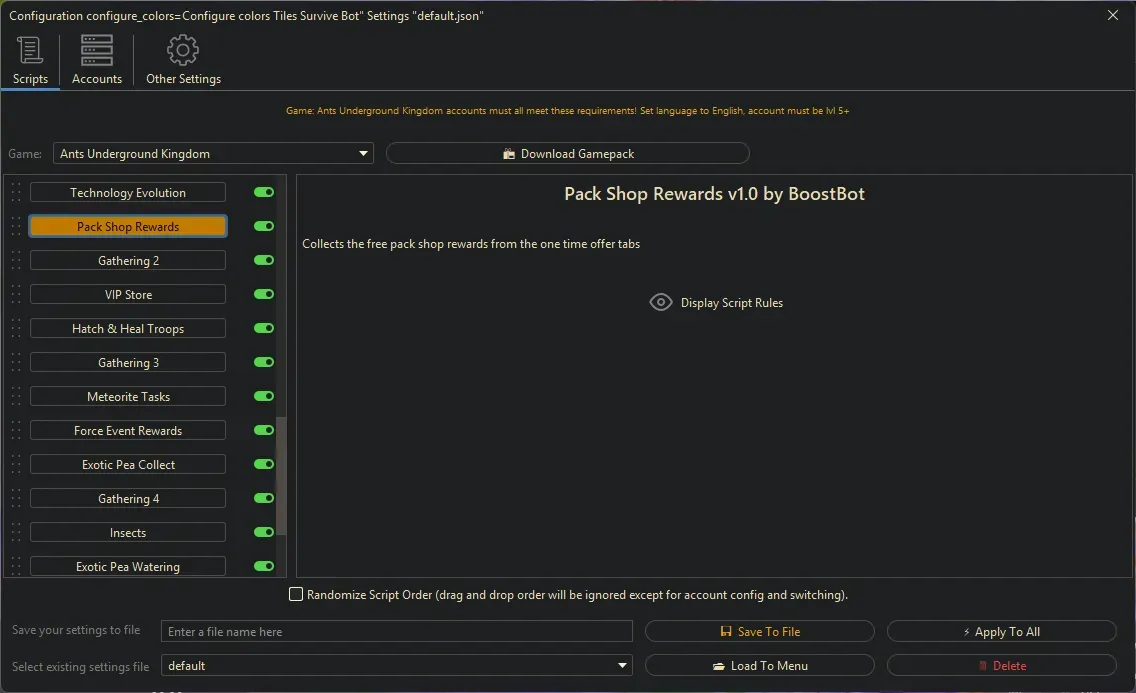The height and width of the screenshot is (693, 1136).
Task: Click the file name input field
Action: pos(396,631)
